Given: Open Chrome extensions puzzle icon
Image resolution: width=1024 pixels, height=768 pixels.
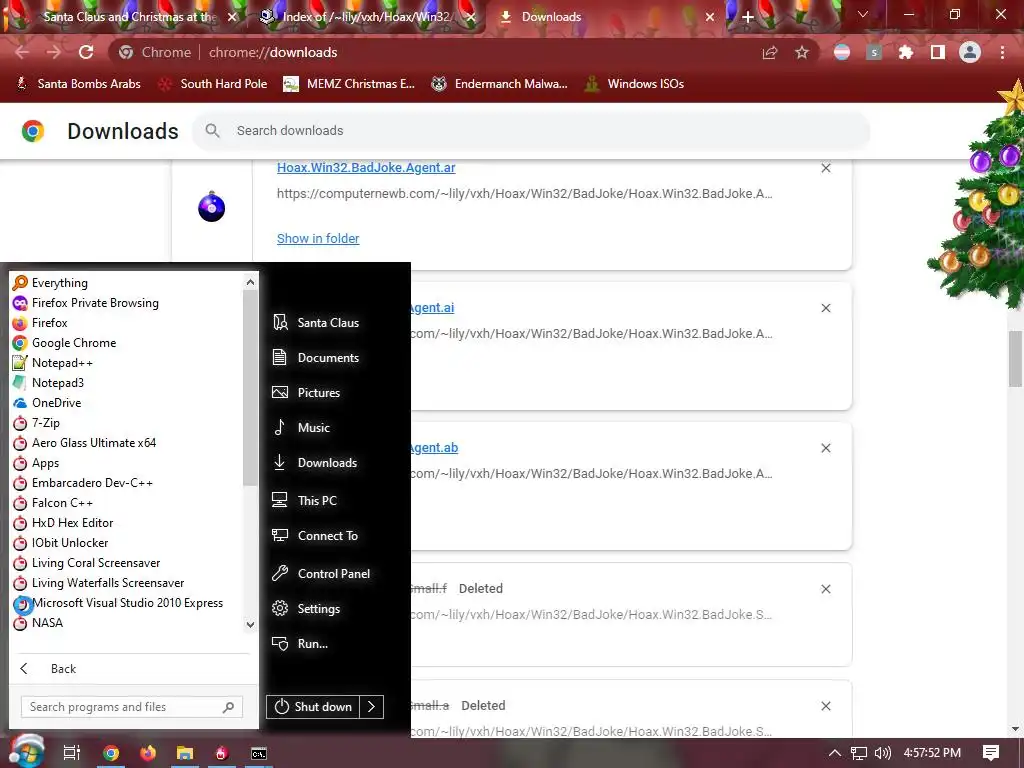Looking at the screenshot, I should (x=906, y=52).
